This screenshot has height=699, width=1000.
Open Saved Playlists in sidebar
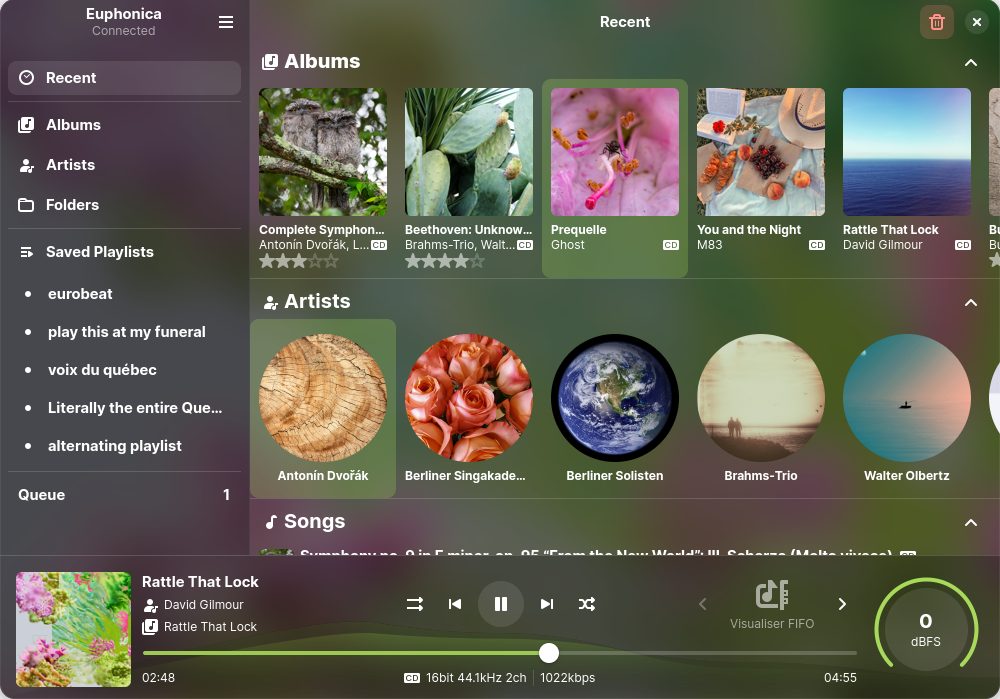tap(124, 252)
